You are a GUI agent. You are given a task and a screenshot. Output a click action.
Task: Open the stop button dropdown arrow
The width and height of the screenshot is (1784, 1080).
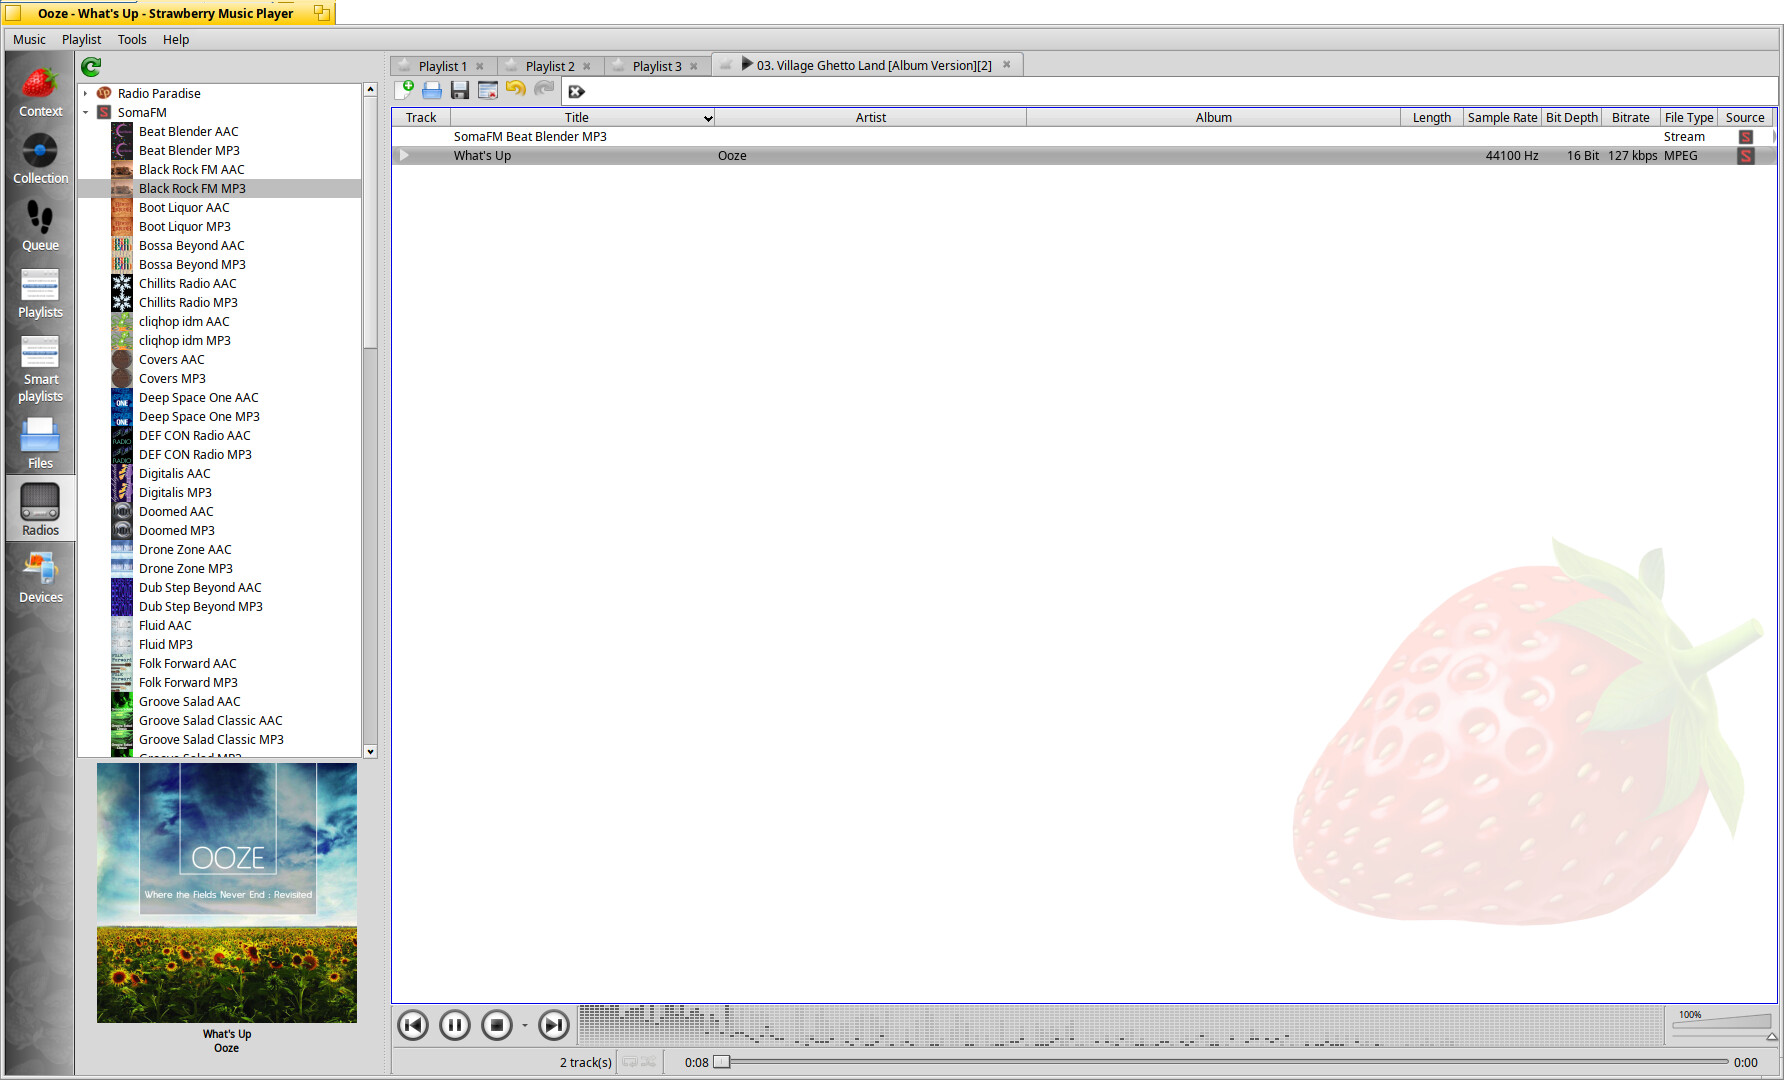click(524, 1026)
